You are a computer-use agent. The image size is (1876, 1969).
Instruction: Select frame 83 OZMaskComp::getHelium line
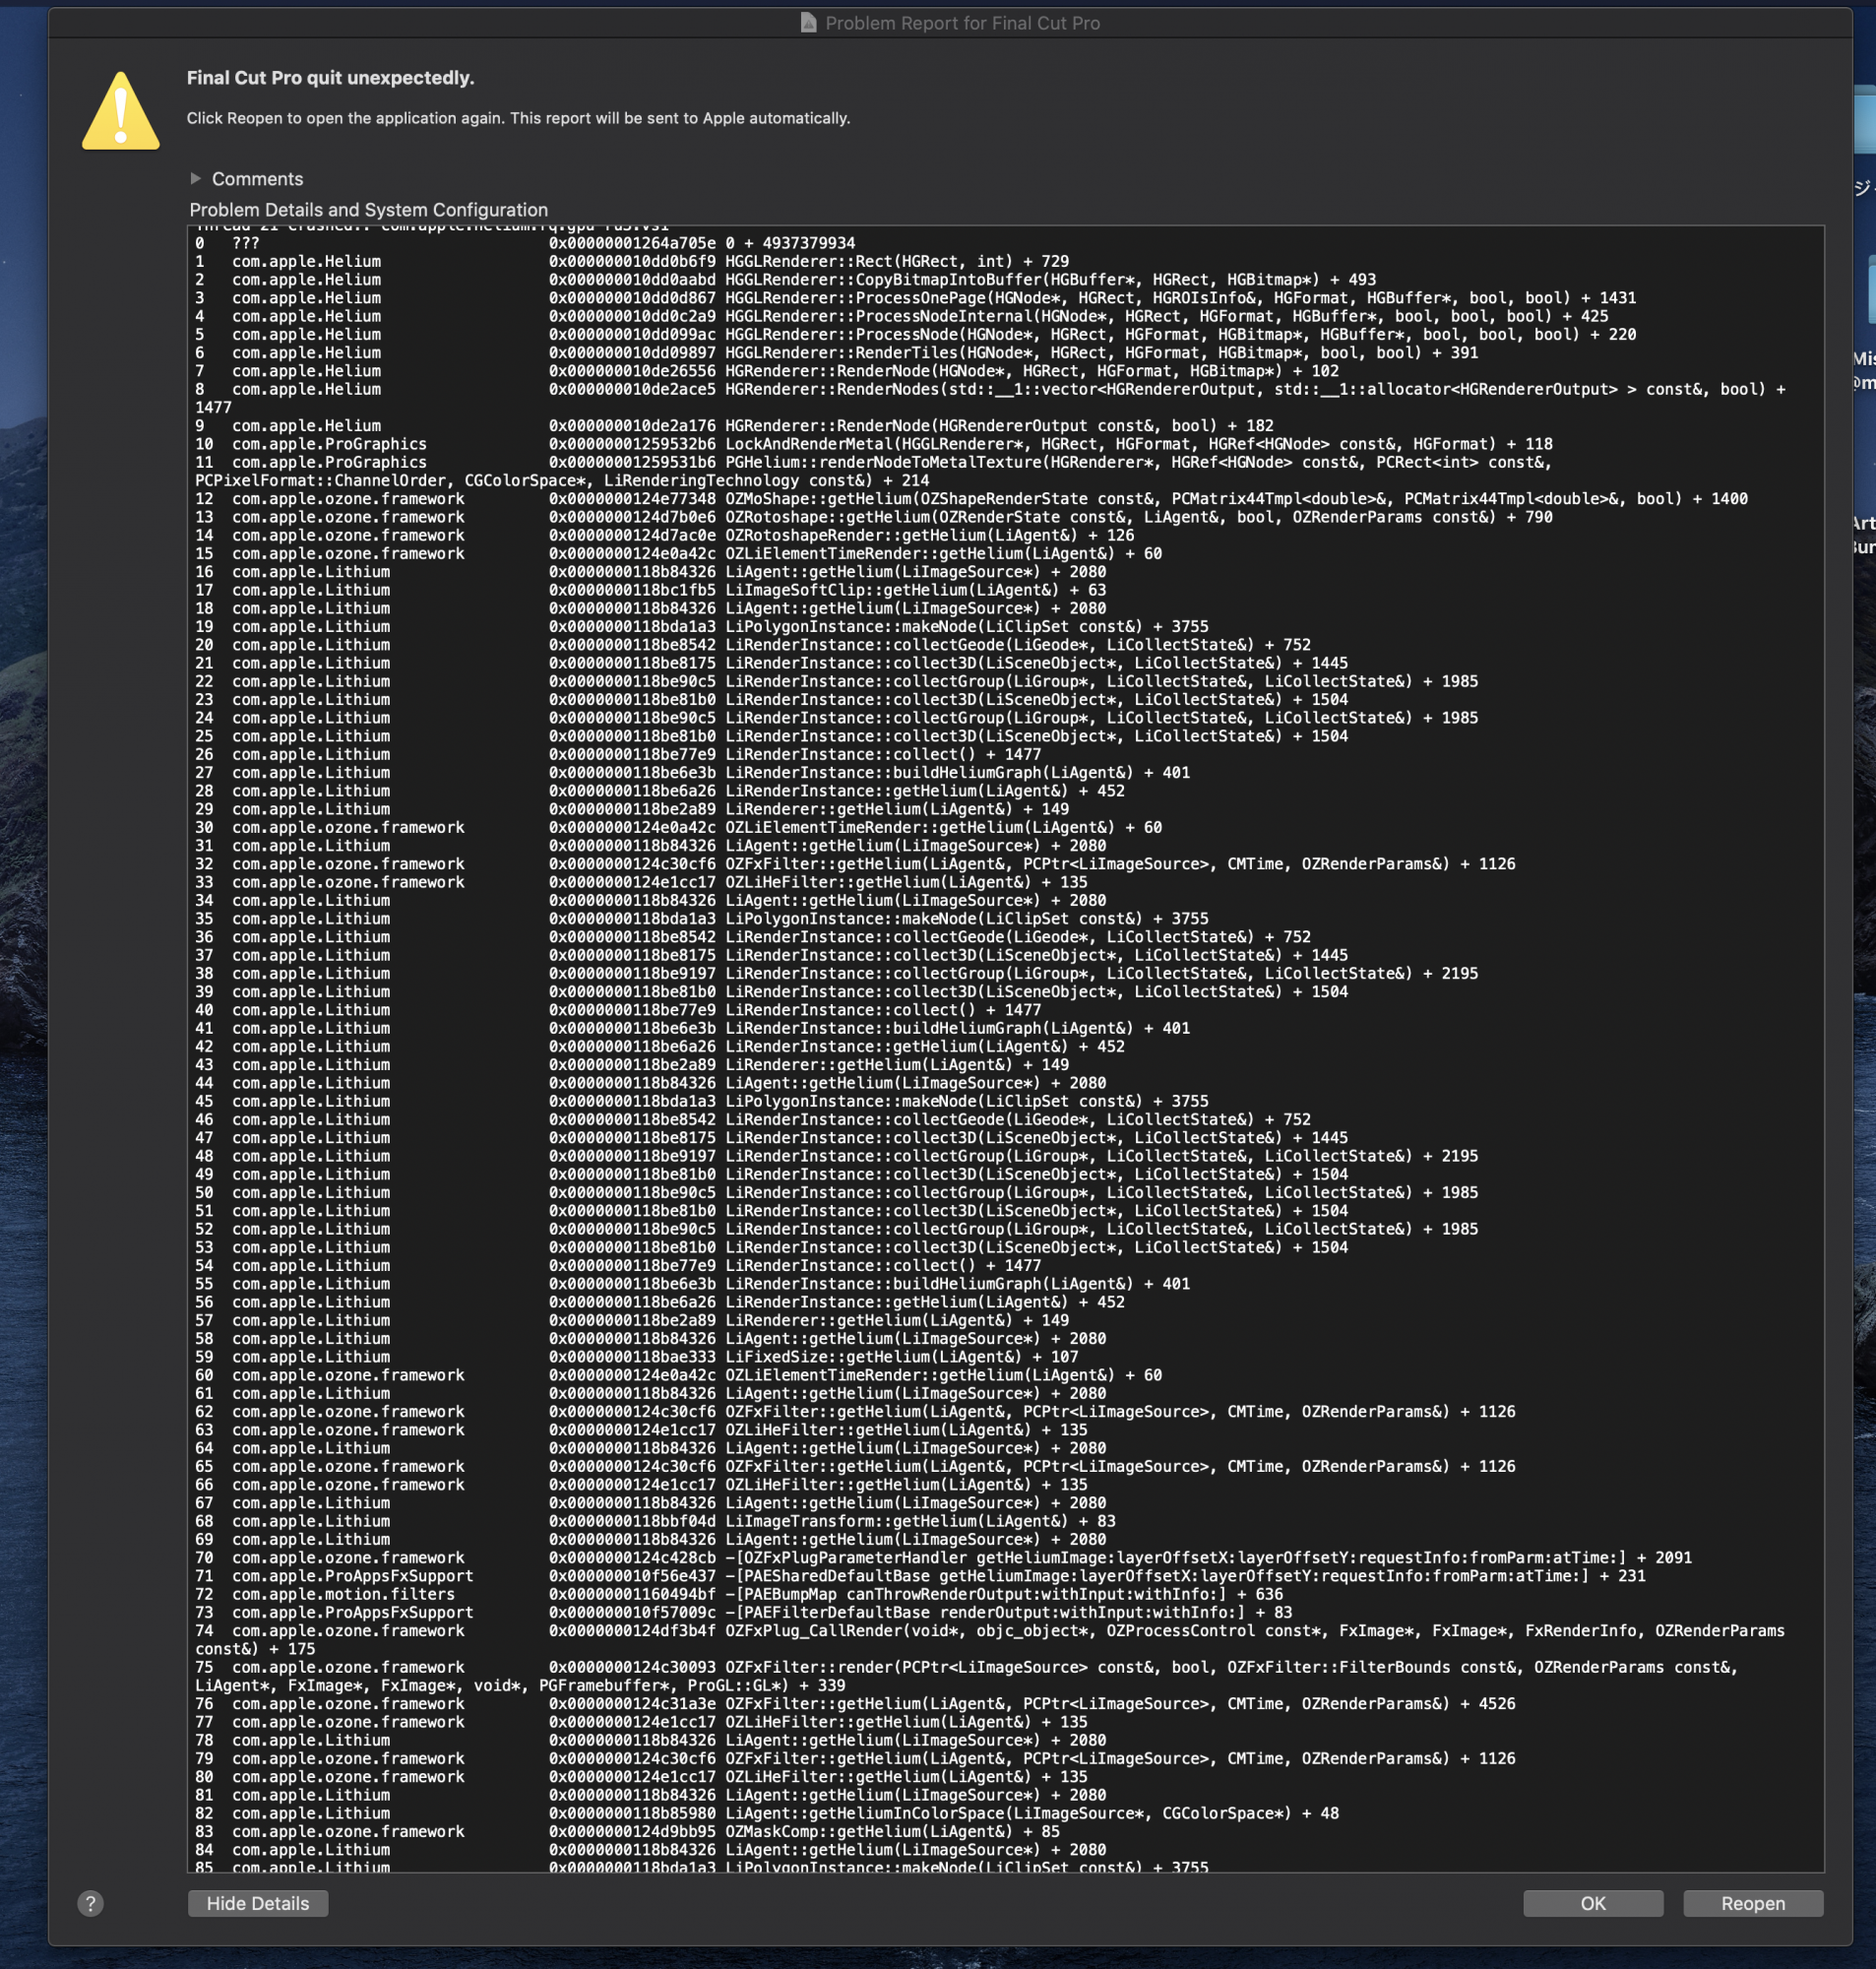coord(627,1832)
